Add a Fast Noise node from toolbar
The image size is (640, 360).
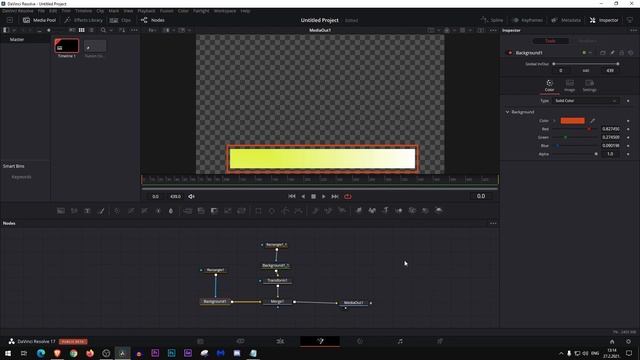point(74,211)
